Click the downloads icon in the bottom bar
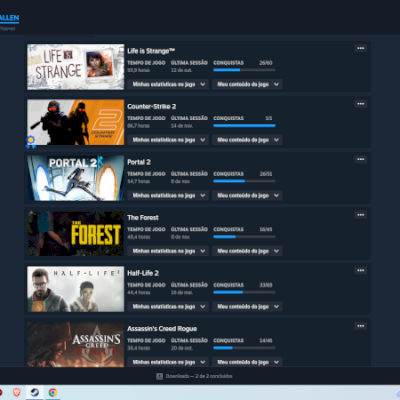This screenshot has height=400, width=400. [x=159, y=376]
